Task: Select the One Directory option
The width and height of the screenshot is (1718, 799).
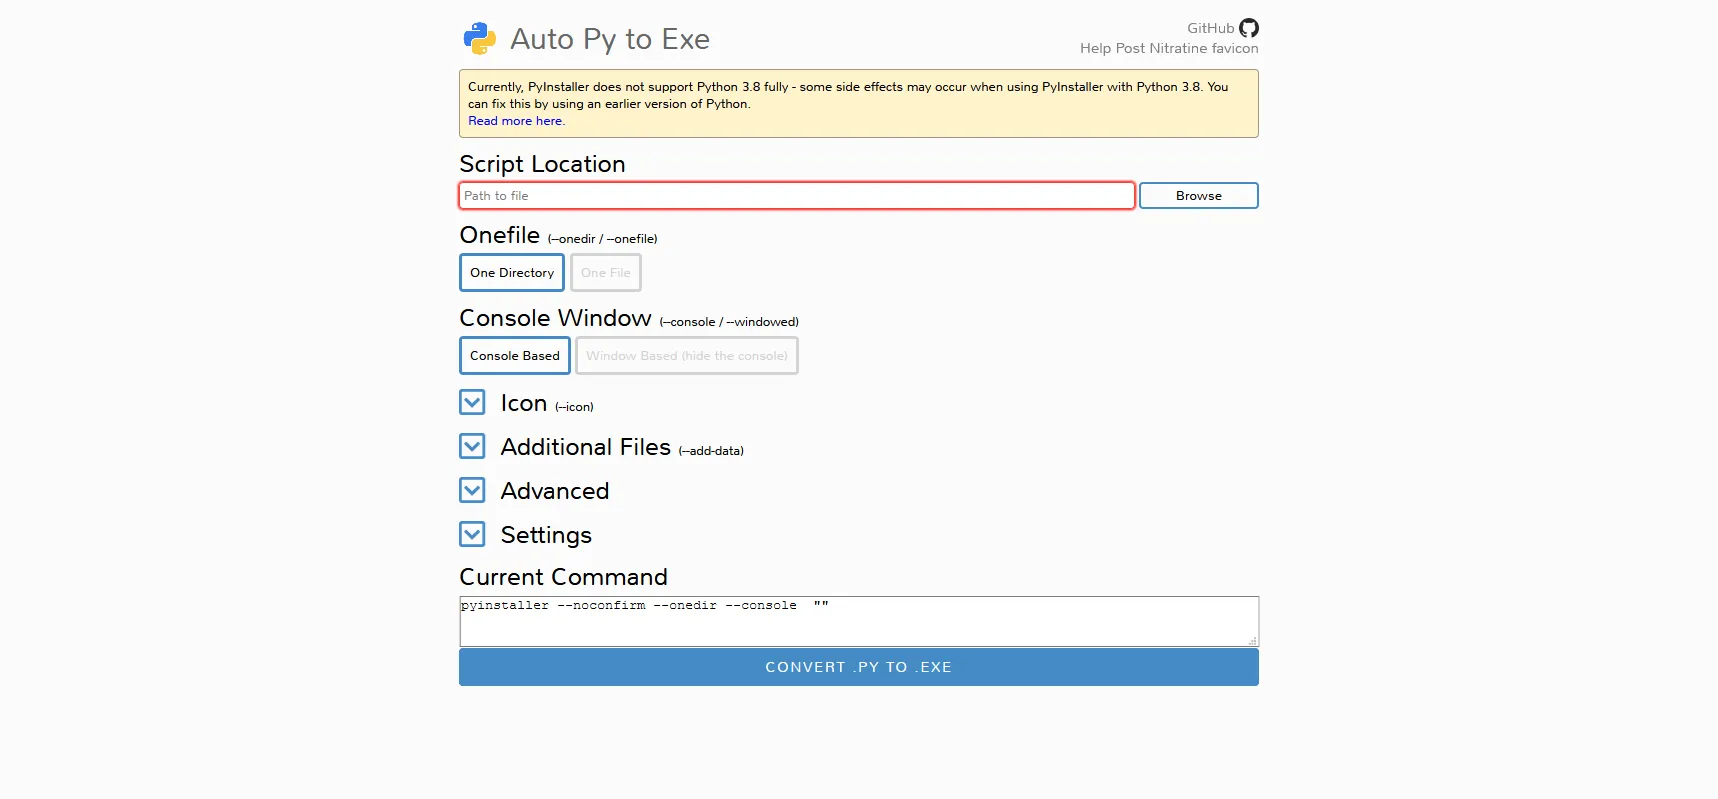Action: (x=512, y=273)
